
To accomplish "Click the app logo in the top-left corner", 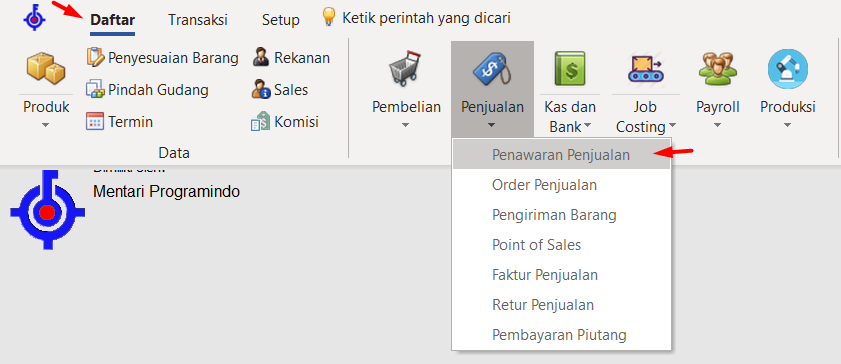I will pos(34,19).
